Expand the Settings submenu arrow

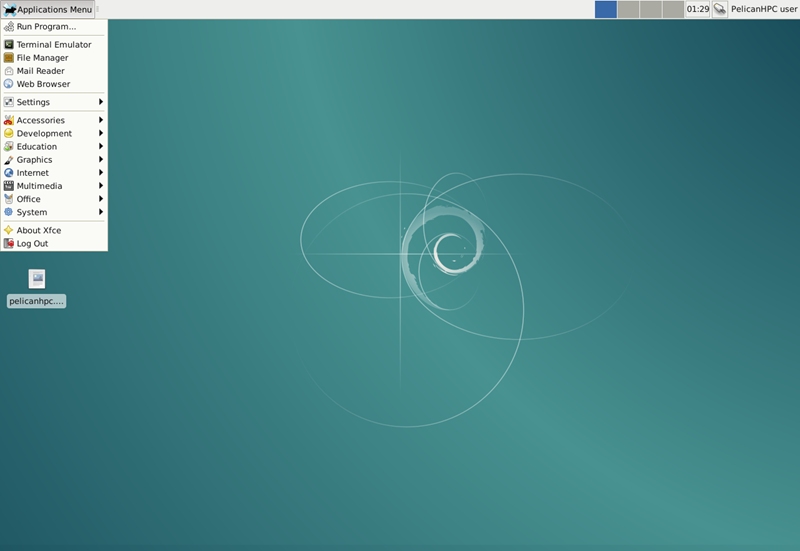click(x=101, y=102)
